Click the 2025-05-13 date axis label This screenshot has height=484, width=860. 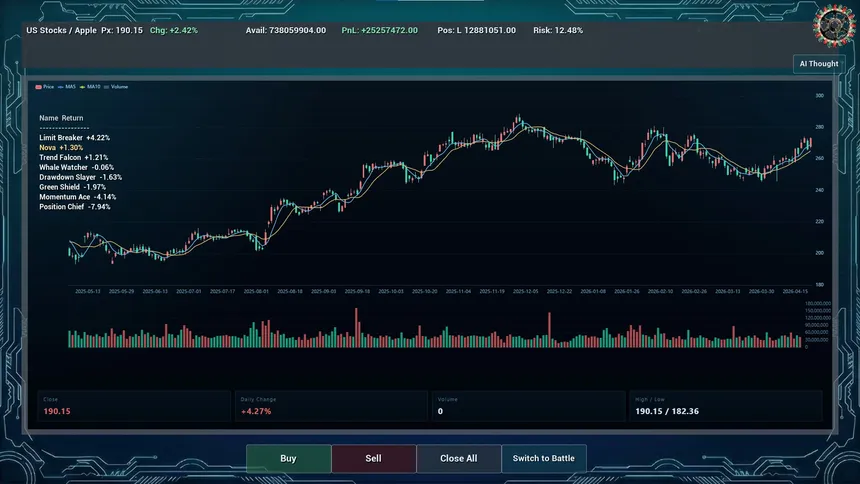click(88, 291)
